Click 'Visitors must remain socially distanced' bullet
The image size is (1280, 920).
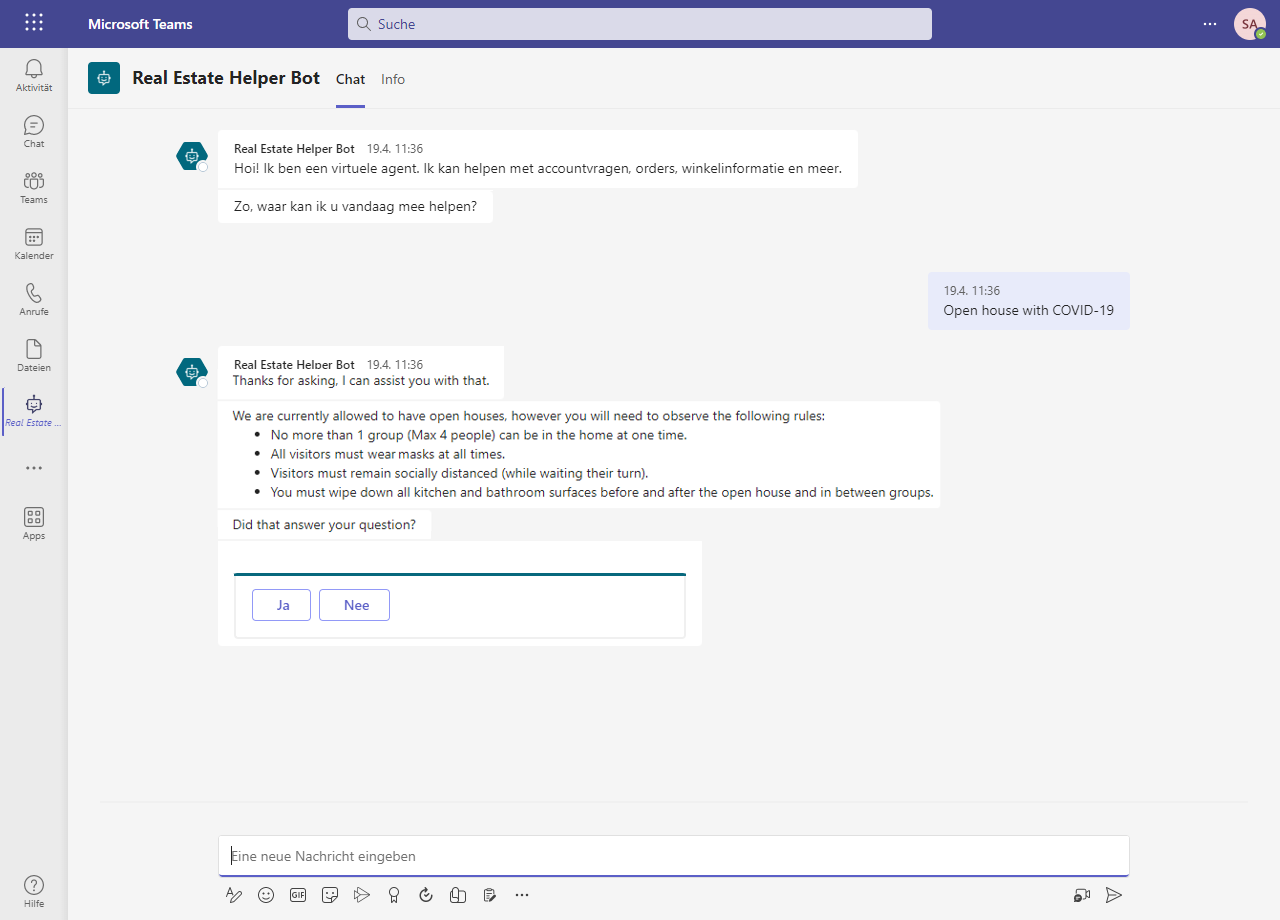point(459,473)
